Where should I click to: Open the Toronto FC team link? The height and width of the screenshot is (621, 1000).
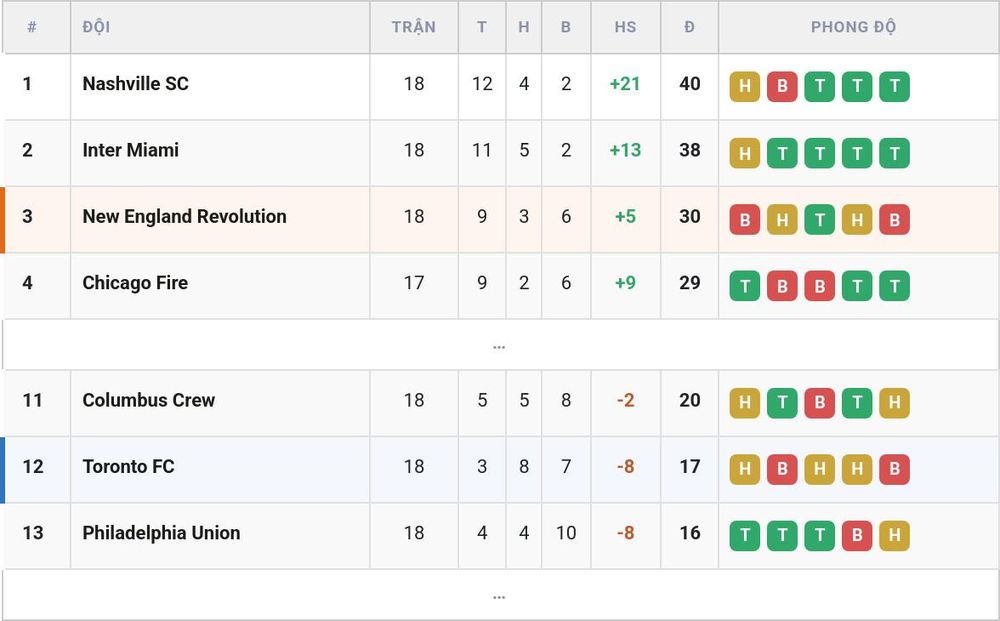(128, 466)
